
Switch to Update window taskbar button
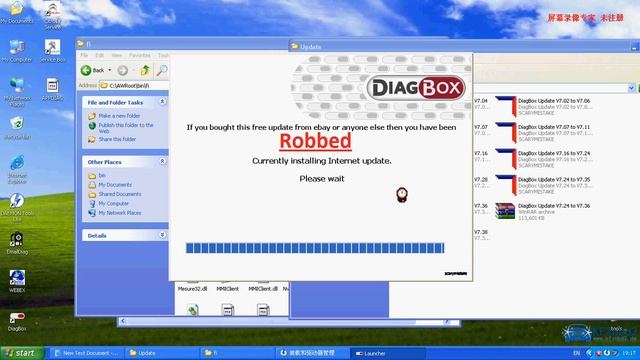click(x=161, y=353)
